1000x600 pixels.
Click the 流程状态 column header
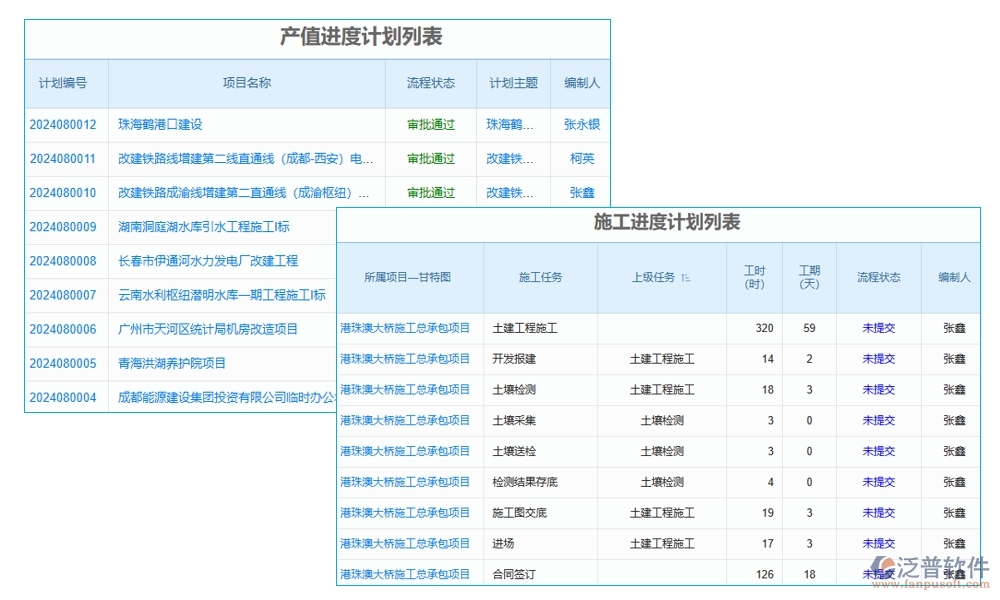(x=430, y=84)
